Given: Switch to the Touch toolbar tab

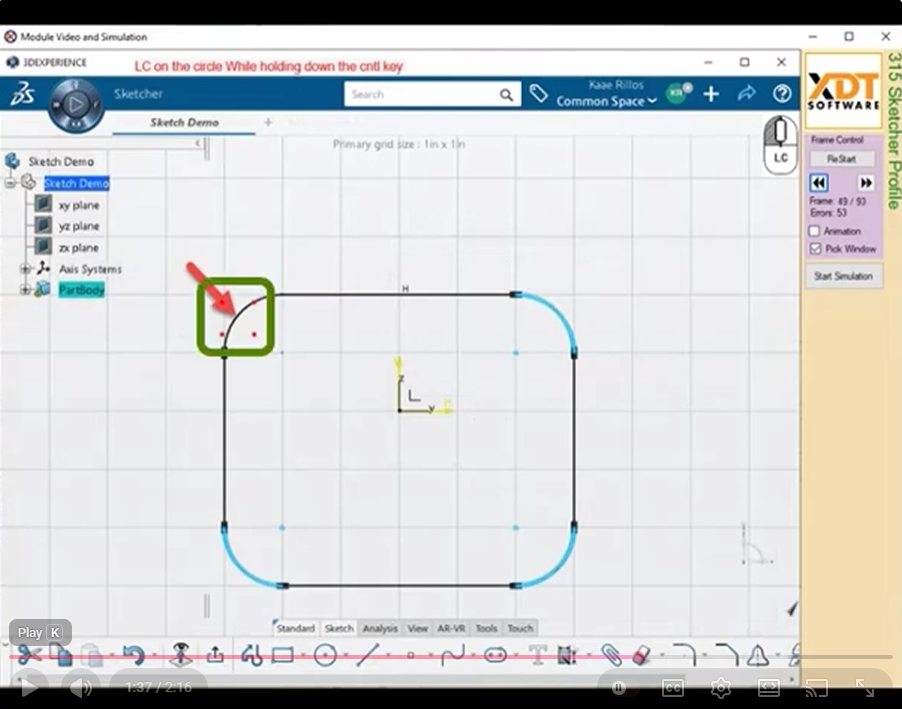Looking at the screenshot, I should [520, 628].
